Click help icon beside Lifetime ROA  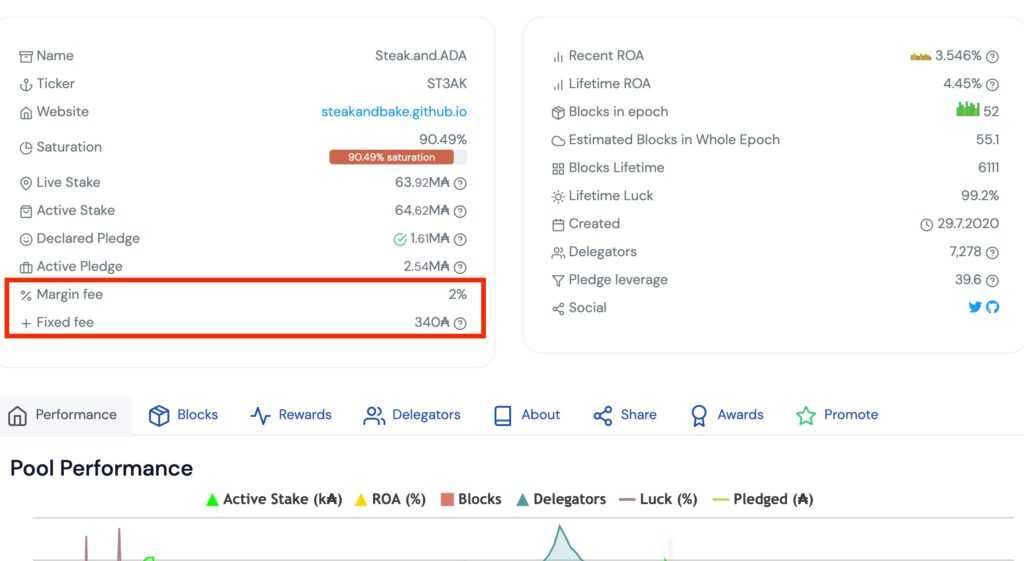coord(992,85)
